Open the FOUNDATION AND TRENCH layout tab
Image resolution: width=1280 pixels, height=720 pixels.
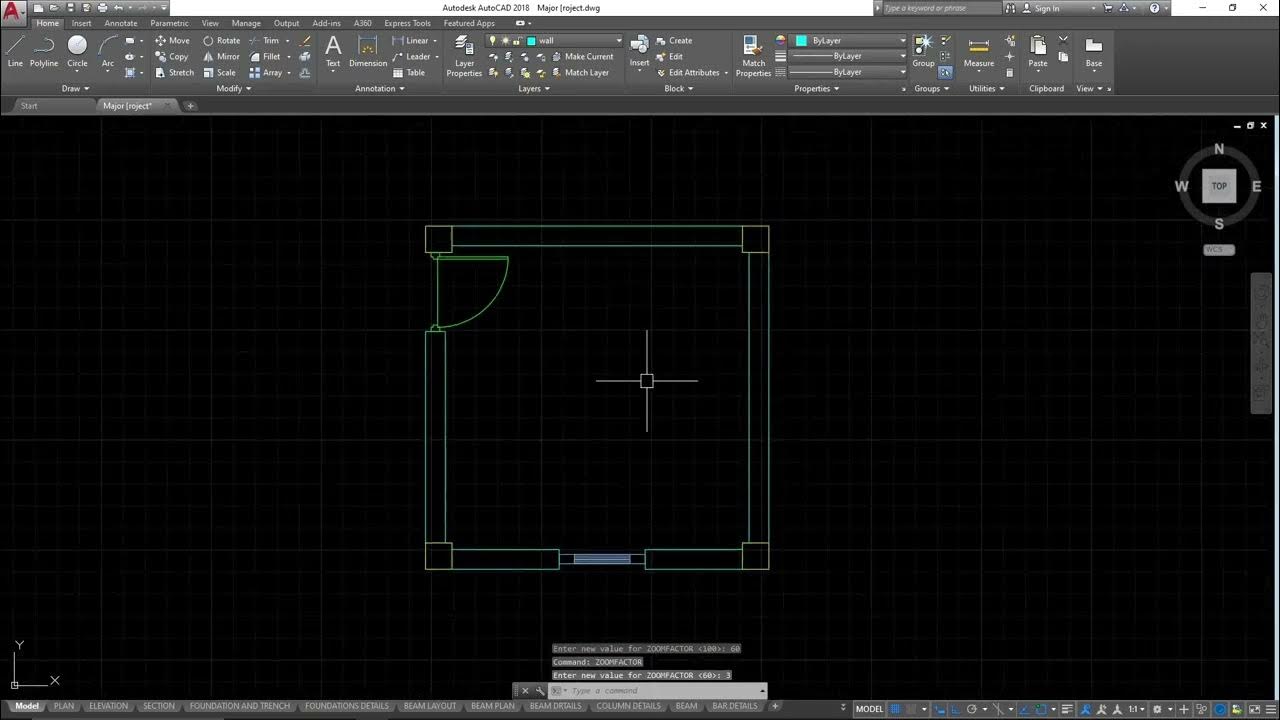[240, 706]
